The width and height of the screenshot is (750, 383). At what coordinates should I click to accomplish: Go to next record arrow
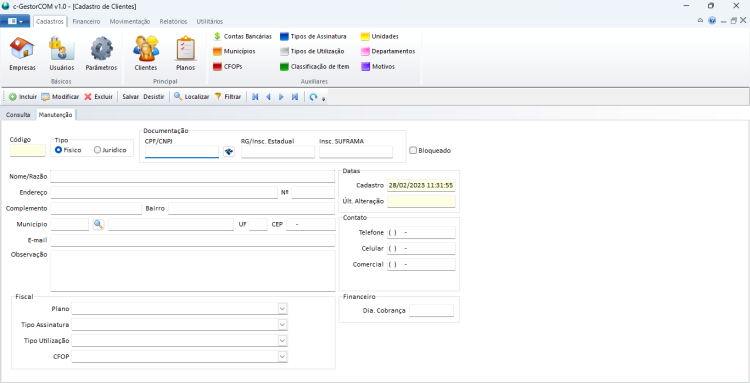tap(281, 97)
